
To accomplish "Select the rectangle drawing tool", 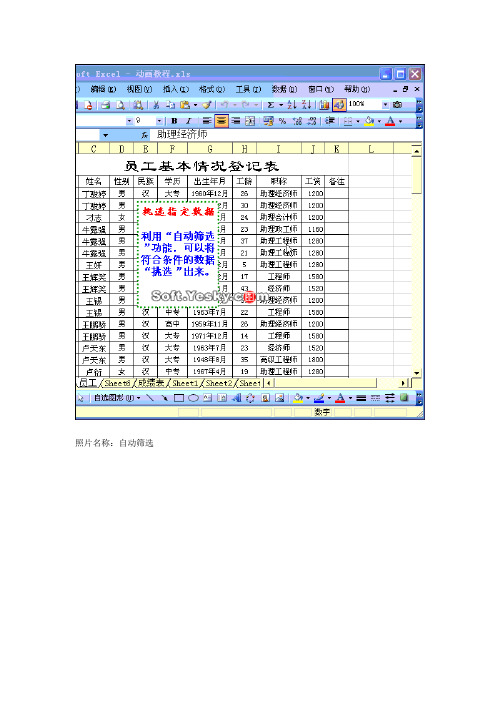I will pos(179,398).
